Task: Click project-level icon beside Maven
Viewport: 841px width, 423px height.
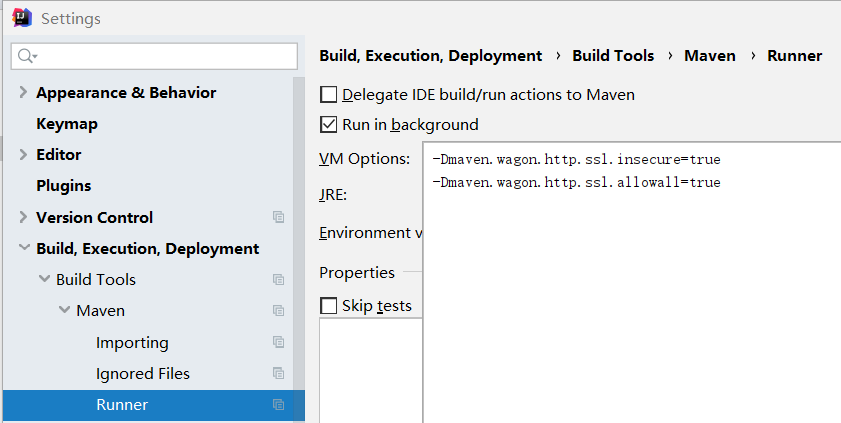Action: 278,310
